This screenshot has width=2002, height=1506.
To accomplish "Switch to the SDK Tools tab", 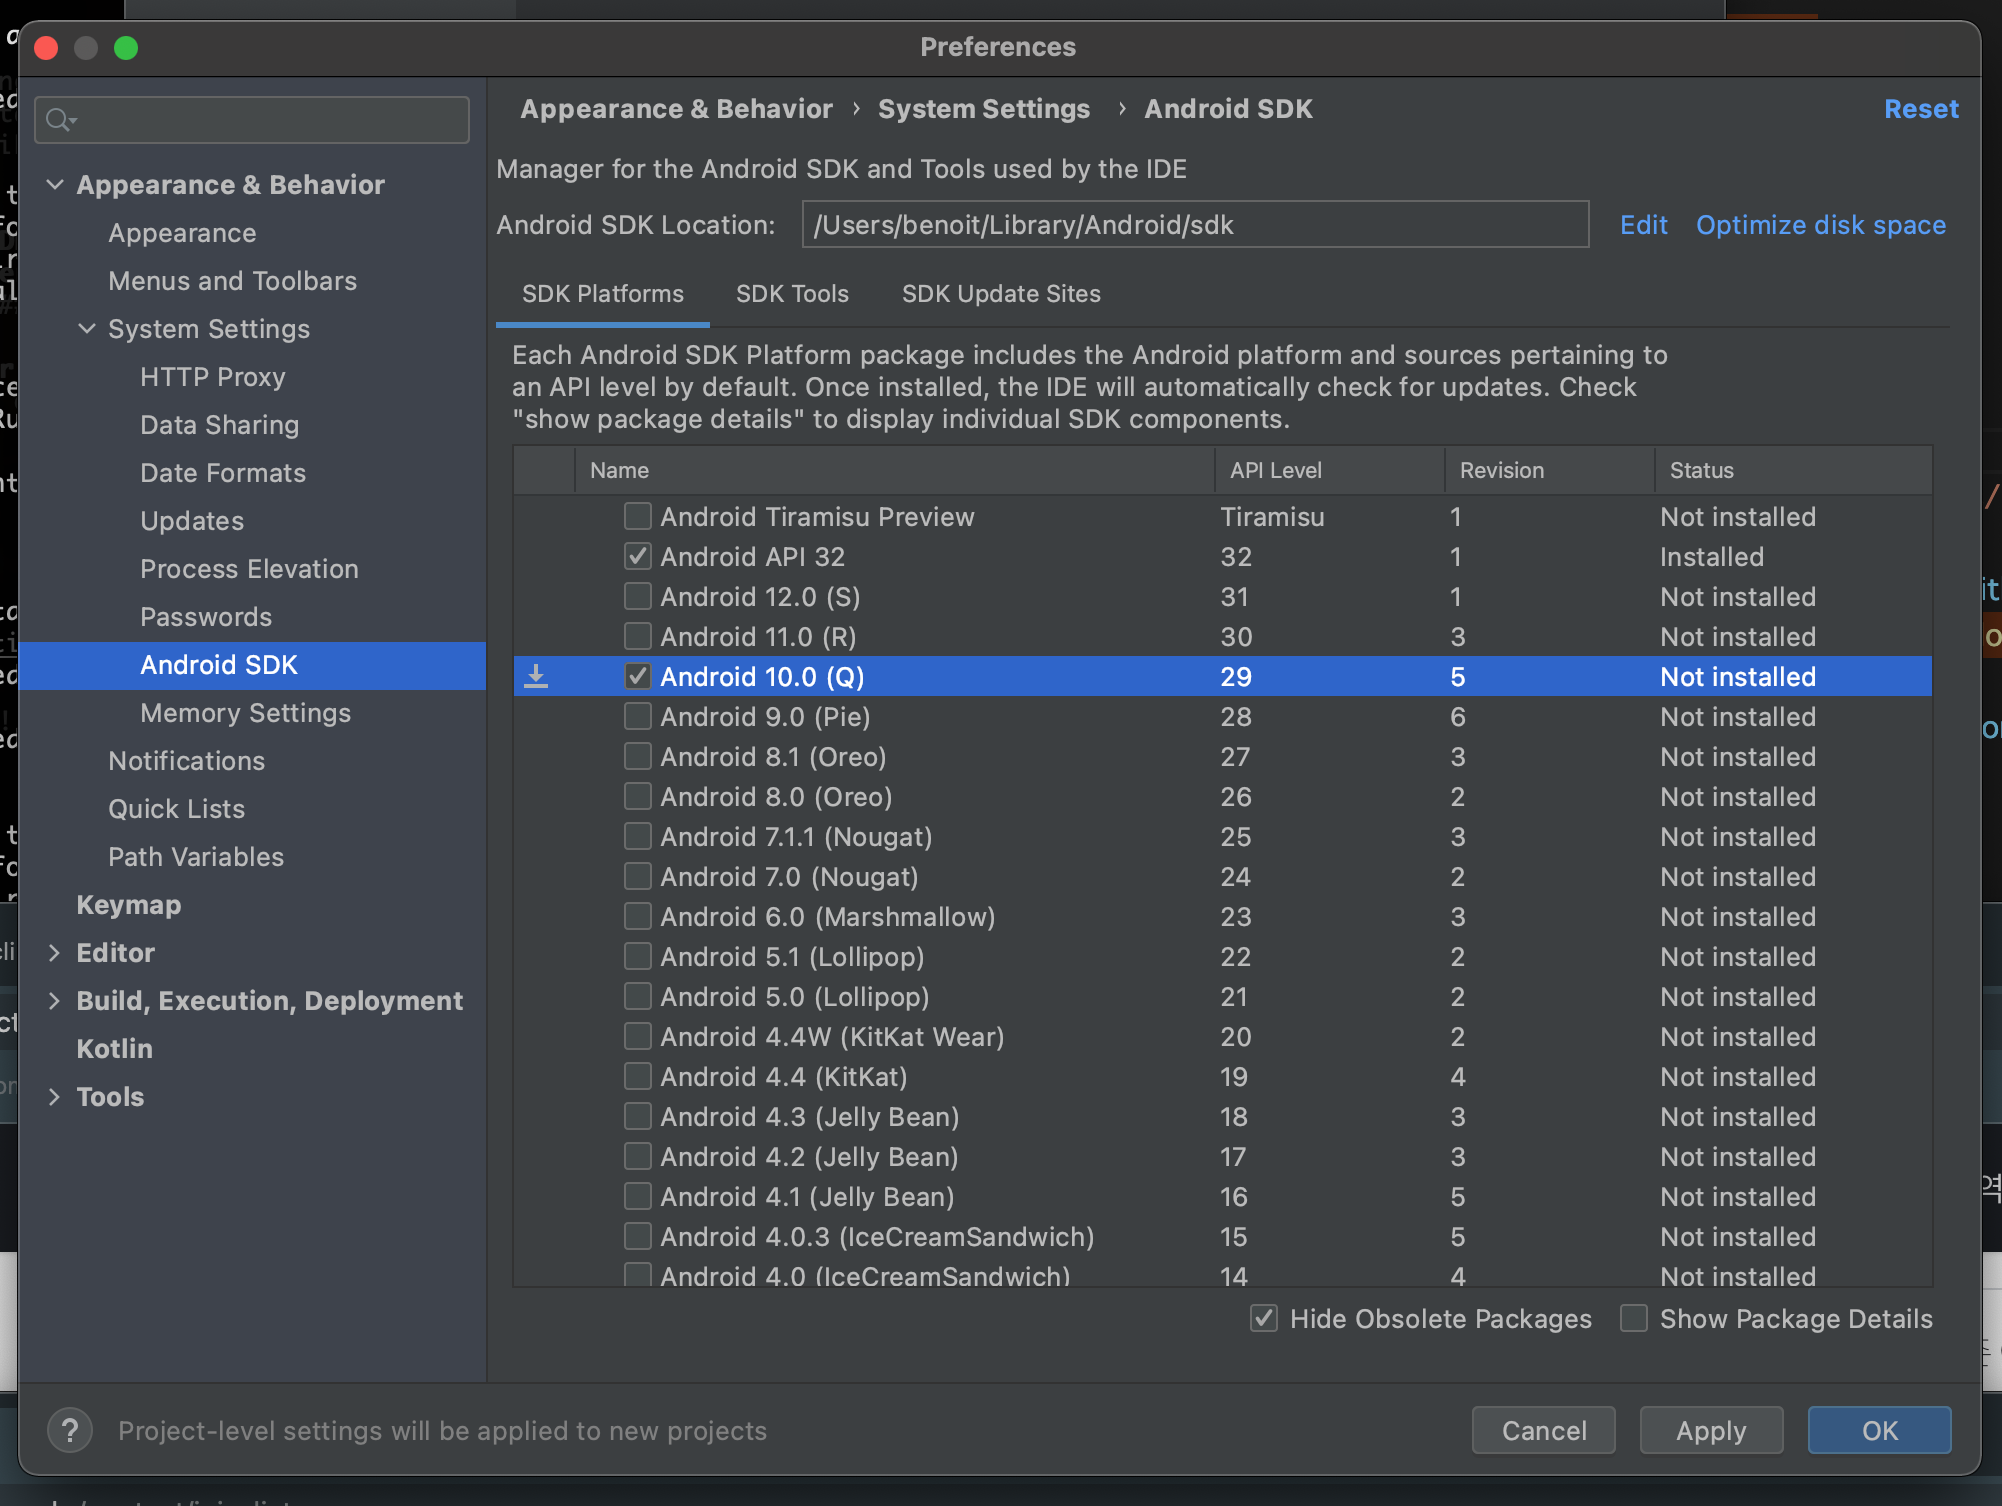I will point(792,294).
